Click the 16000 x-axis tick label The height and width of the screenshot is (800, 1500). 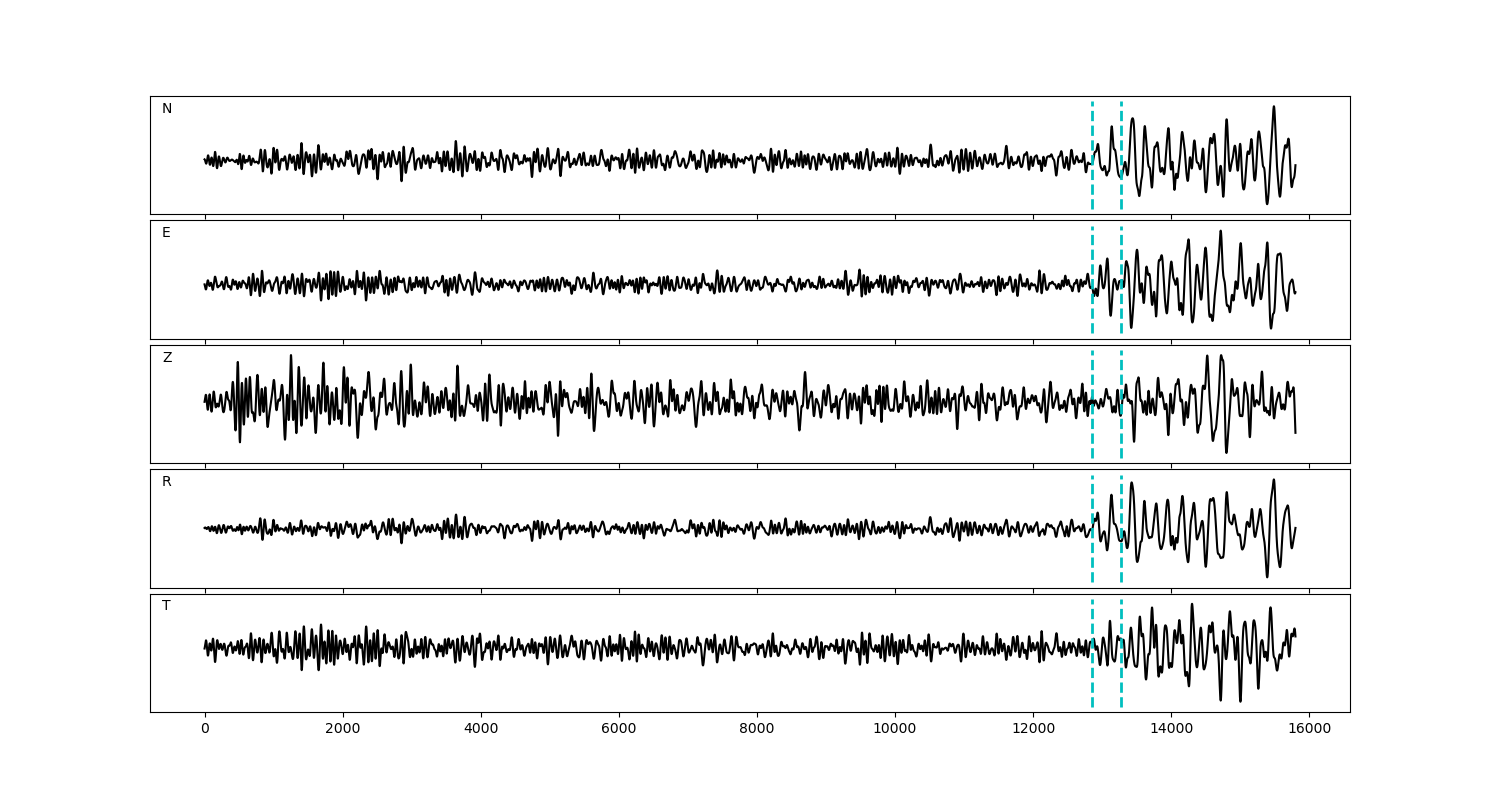(x=1308, y=730)
